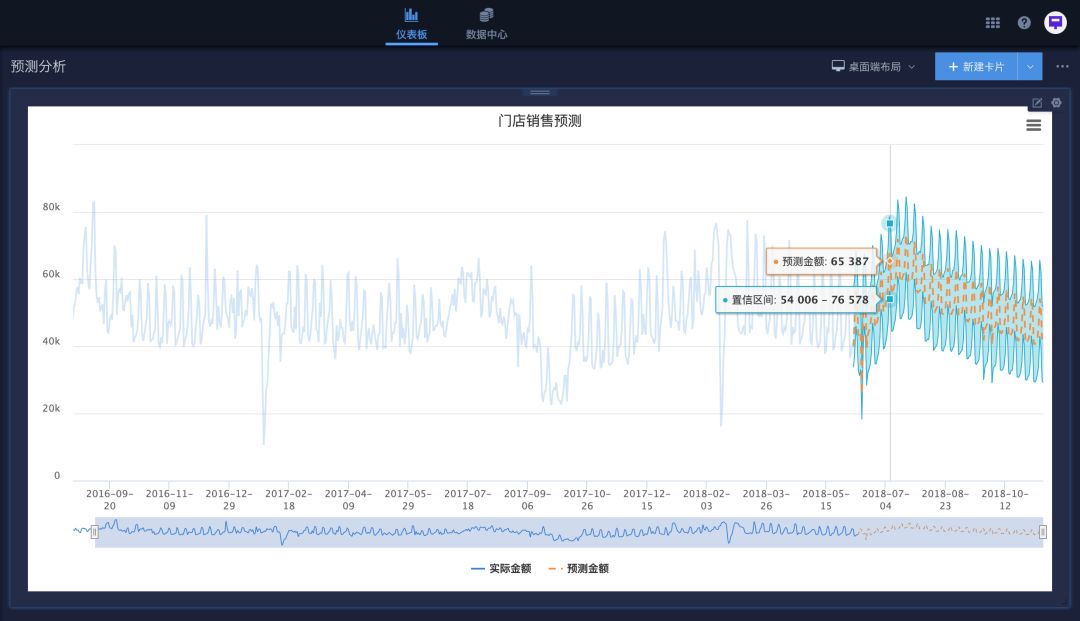This screenshot has width=1080, height=621.
Task: Expand the arrow next to 新建卡片
Action: [1030, 67]
